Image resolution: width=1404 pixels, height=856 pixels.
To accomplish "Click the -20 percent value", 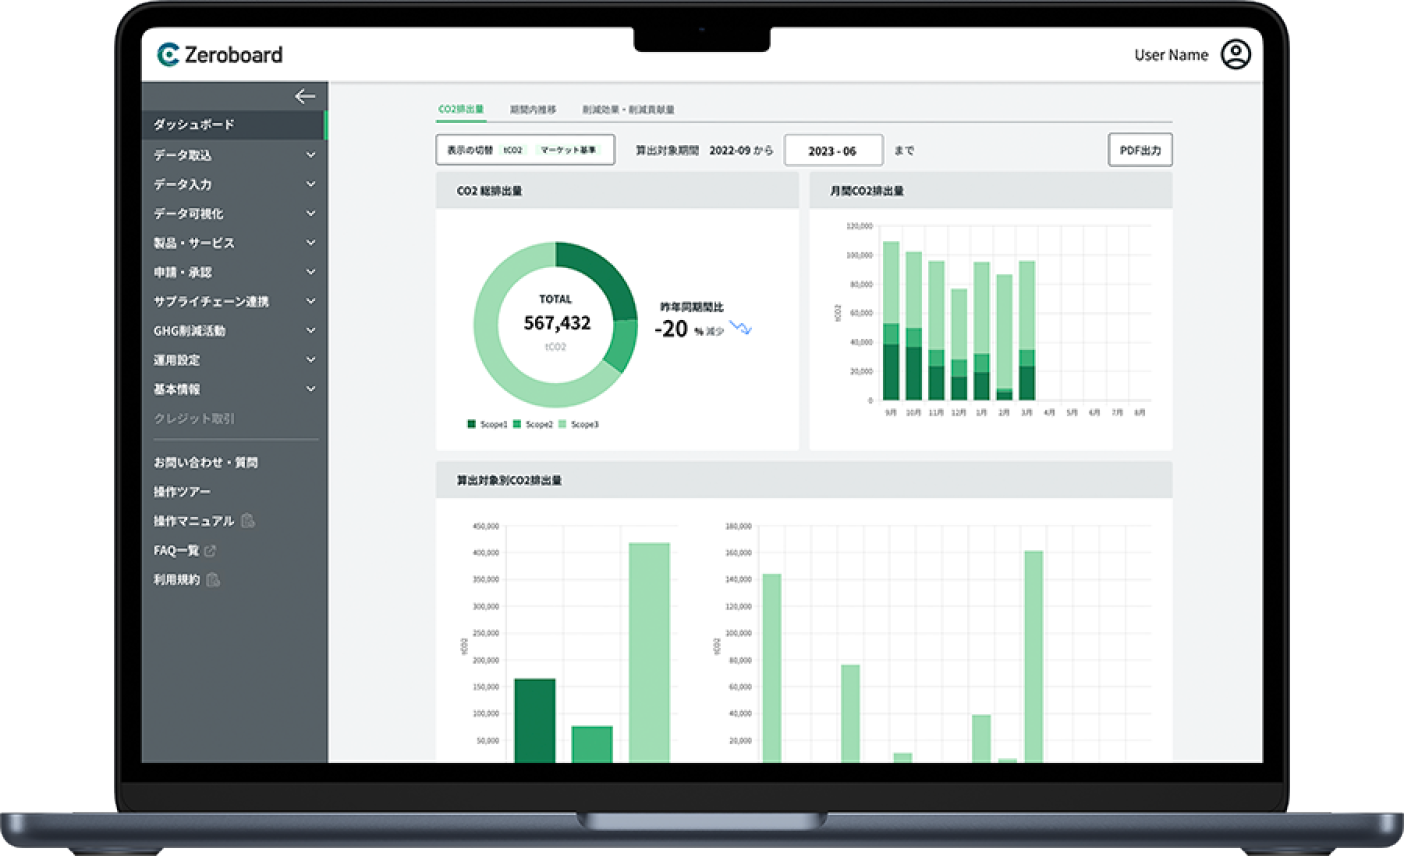I will pyautogui.click(x=671, y=329).
